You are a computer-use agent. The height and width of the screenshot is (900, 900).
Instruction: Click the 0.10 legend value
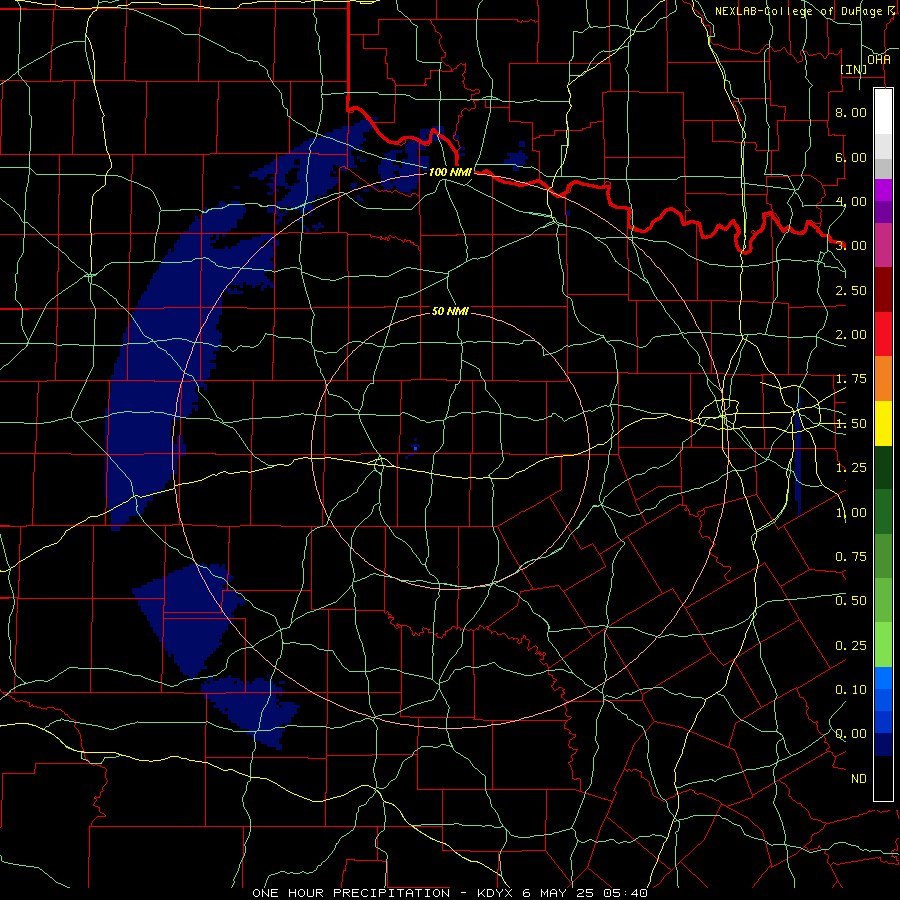[851, 689]
